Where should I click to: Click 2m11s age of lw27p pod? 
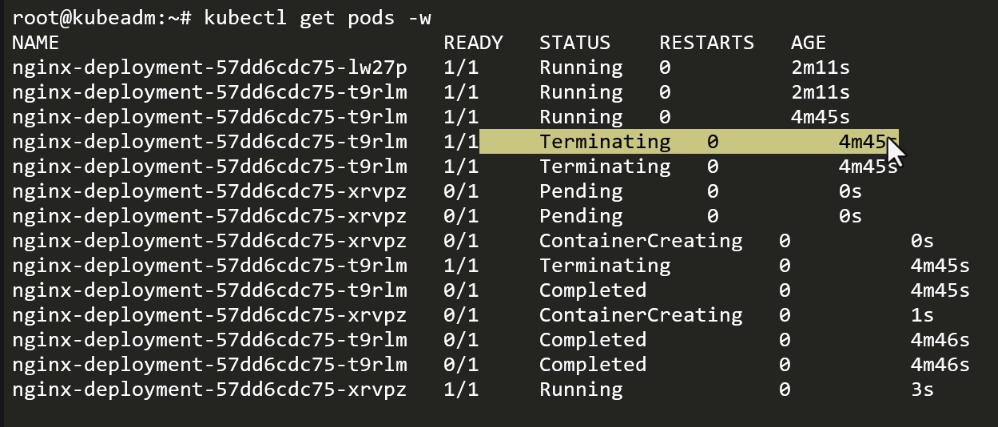pos(820,68)
